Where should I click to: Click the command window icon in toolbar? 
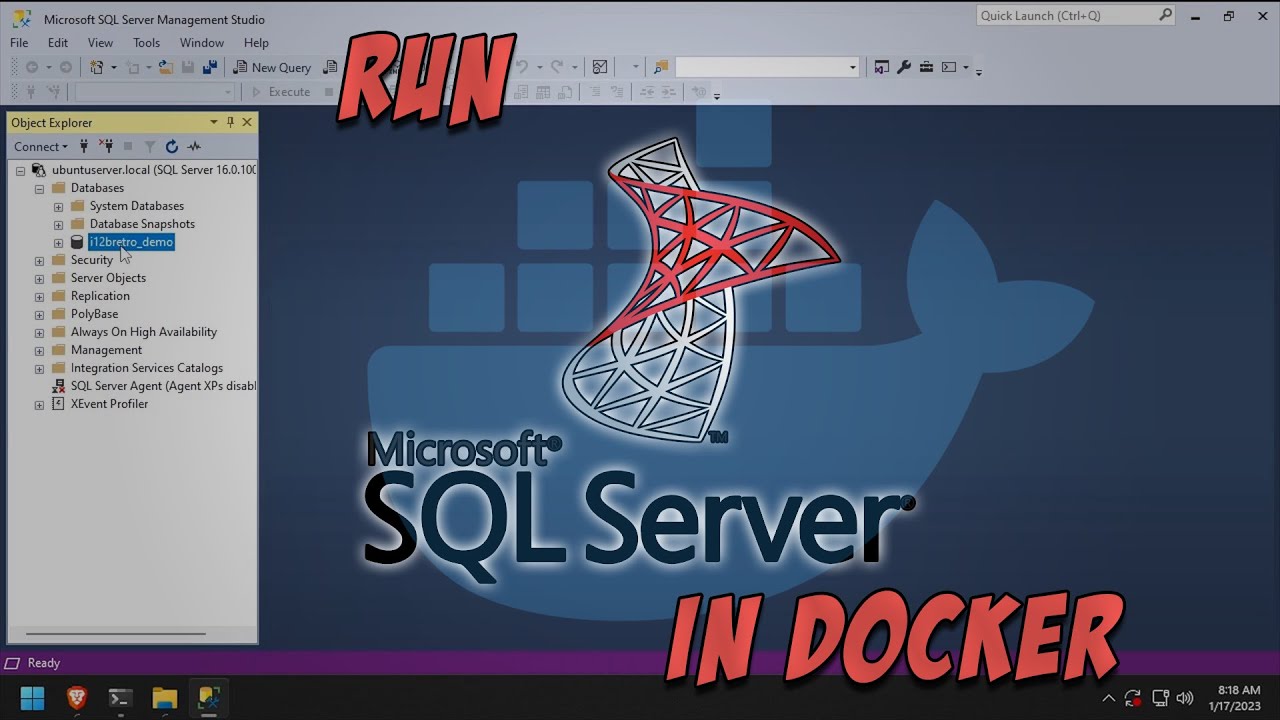click(x=948, y=67)
